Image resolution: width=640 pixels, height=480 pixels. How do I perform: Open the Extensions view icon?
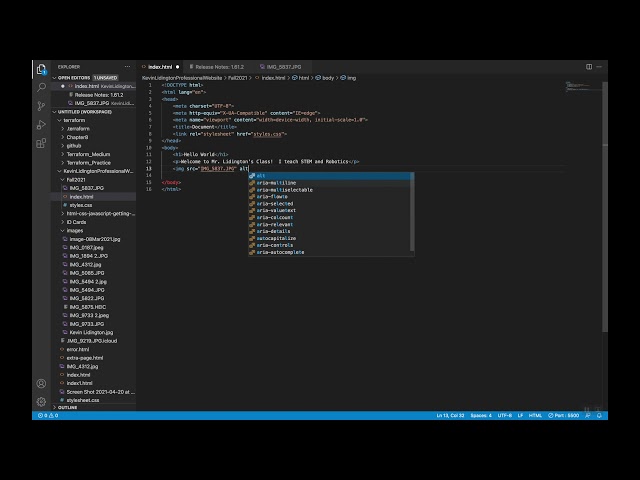pos(41,143)
